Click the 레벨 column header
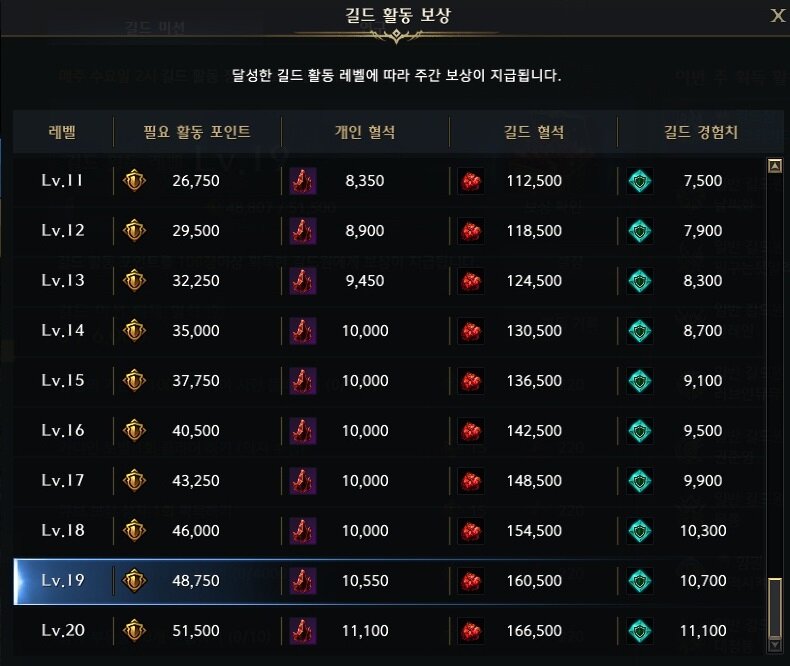Image resolution: width=790 pixels, height=666 pixels. click(62, 132)
